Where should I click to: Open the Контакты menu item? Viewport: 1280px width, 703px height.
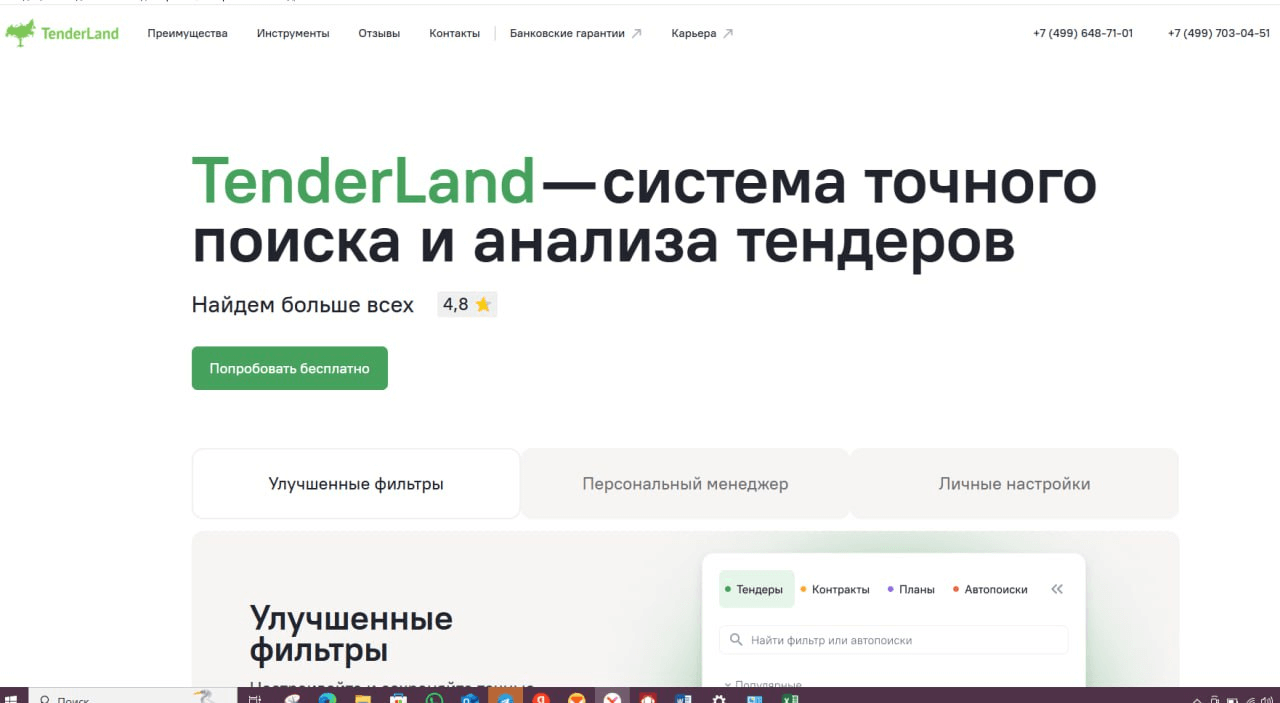(x=455, y=33)
